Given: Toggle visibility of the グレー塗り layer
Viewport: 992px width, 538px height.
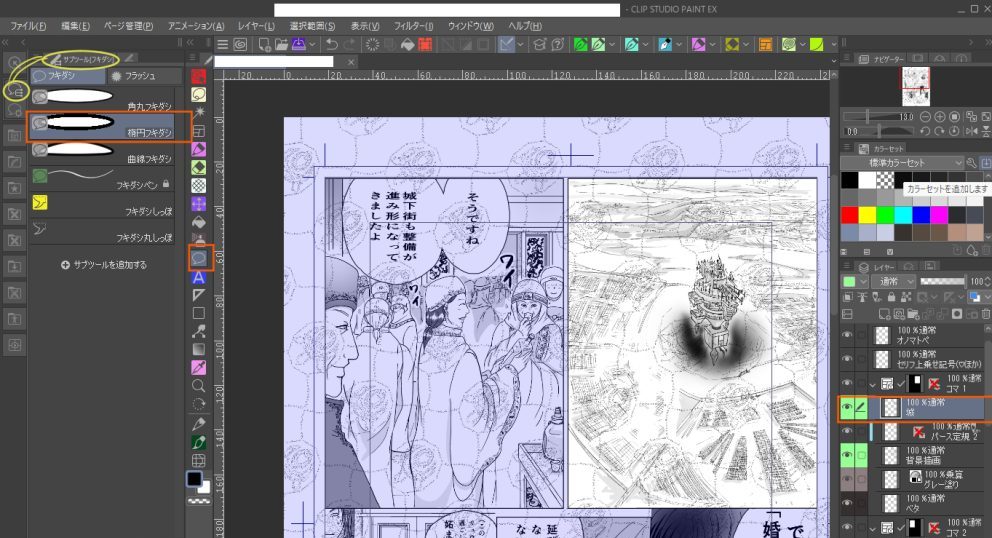Looking at the screenshot, I should coord(847,479).
